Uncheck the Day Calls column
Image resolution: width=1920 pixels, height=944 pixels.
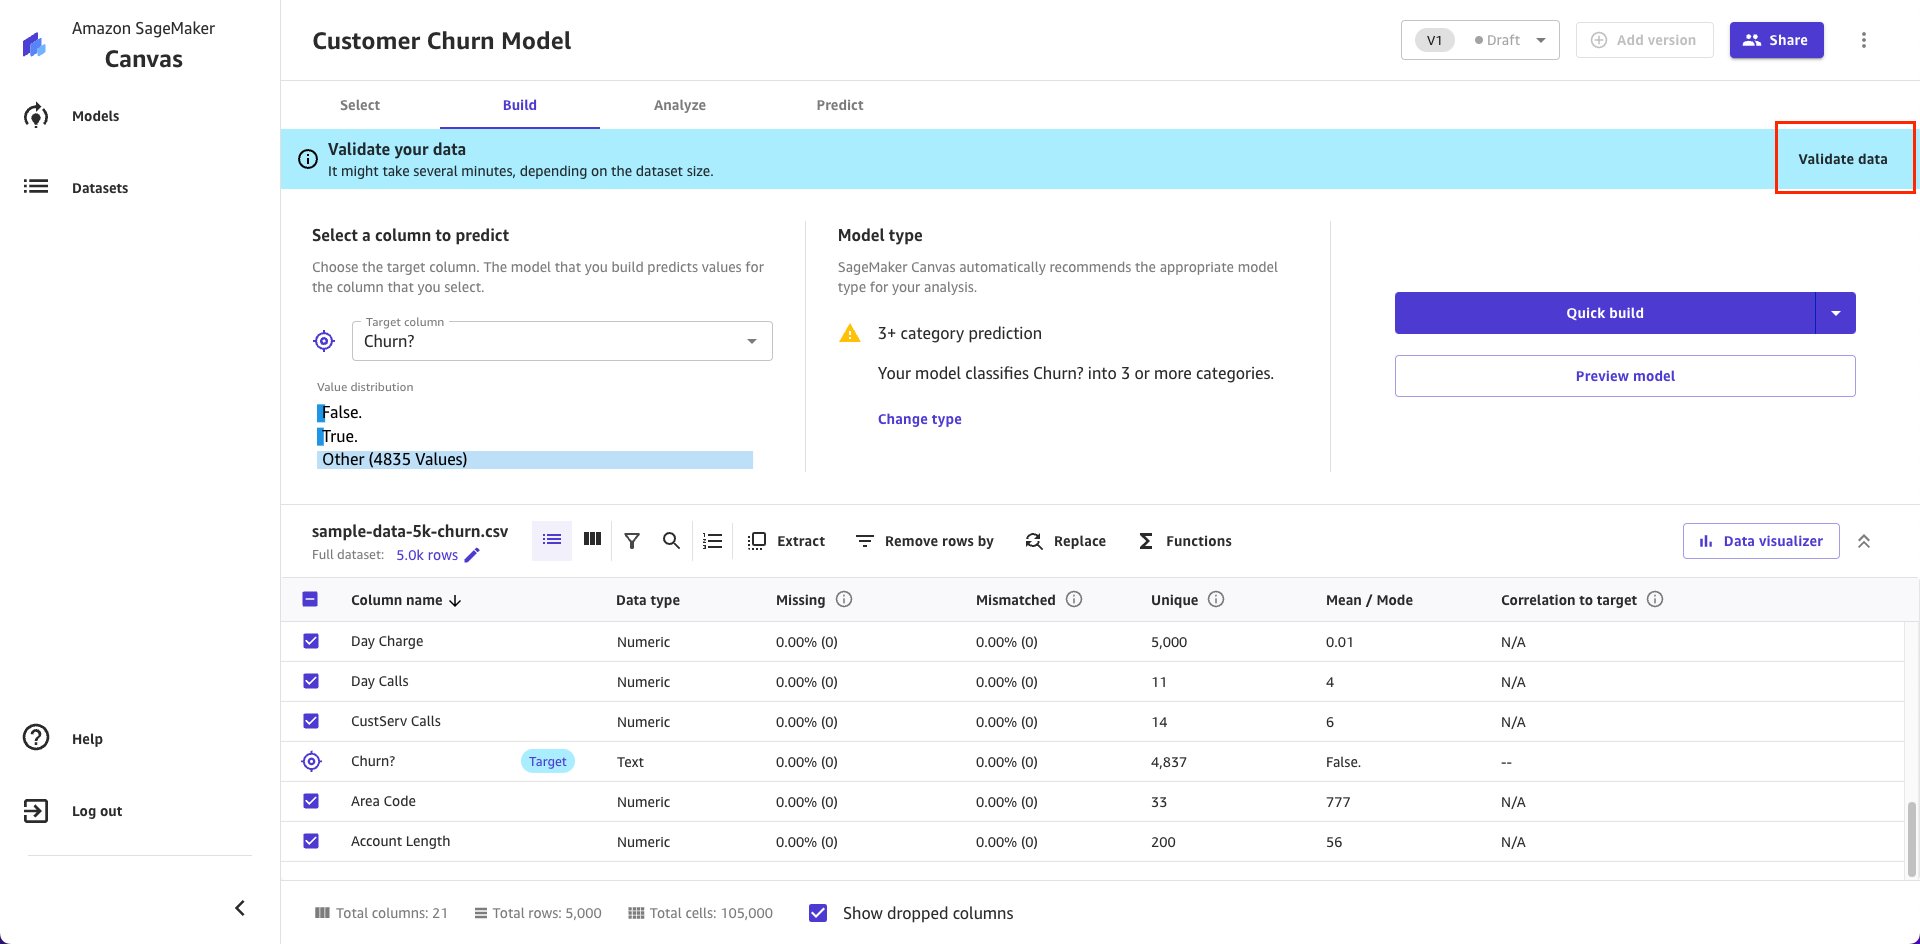pos(311,681)
